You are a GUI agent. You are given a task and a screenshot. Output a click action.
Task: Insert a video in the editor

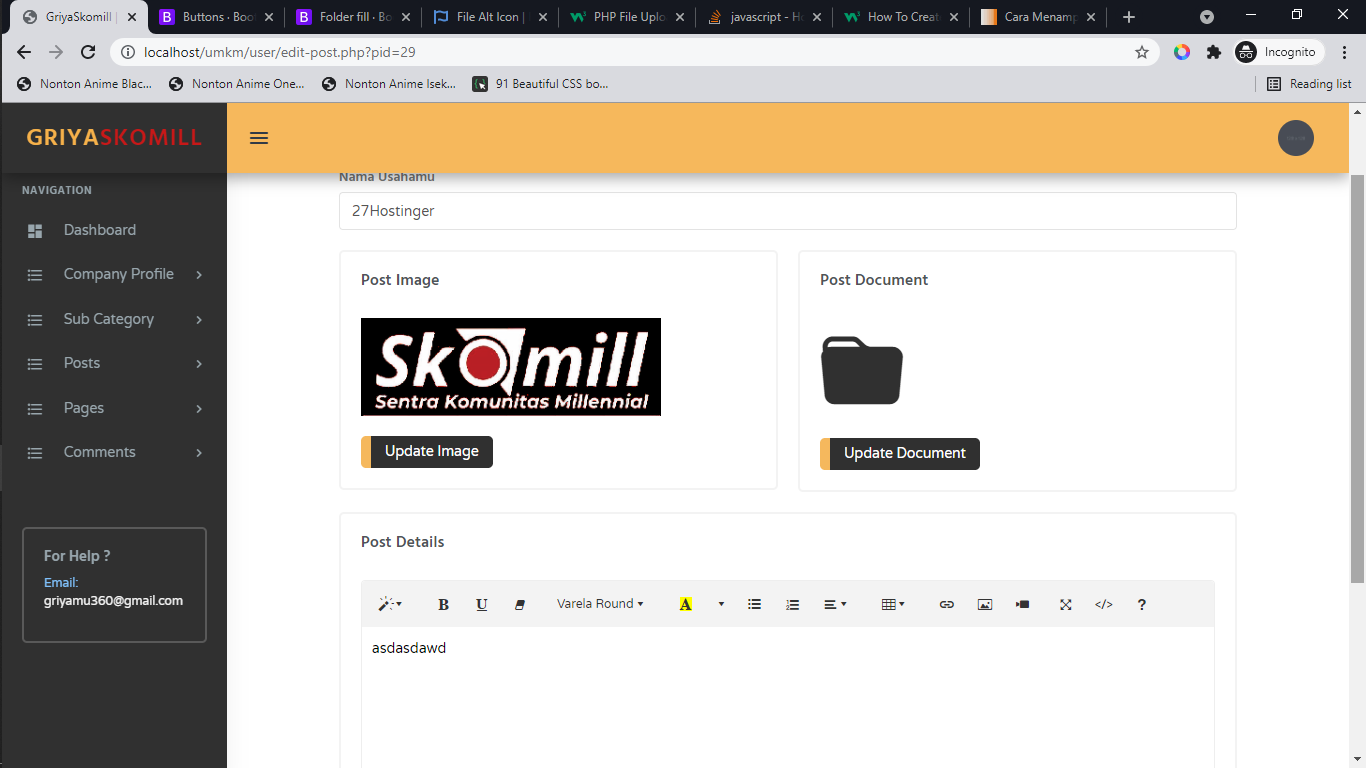click(x=1022, y=604)
